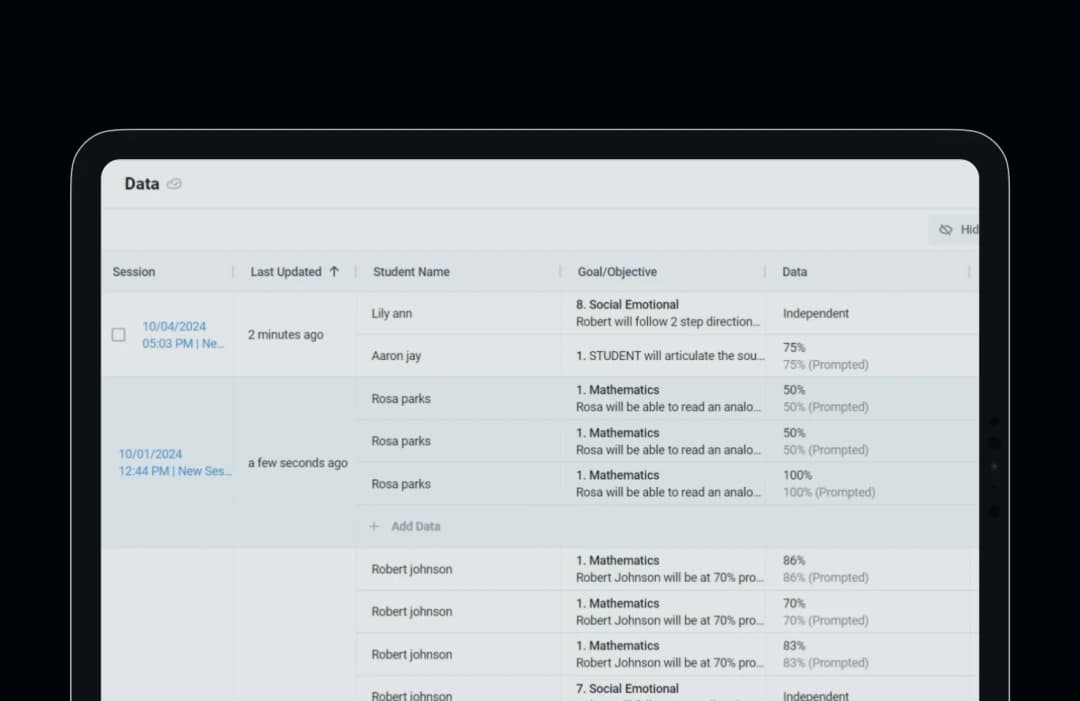
Task: Check the 10/04/2024 session checkbox
Action: [x=118, y=335]
